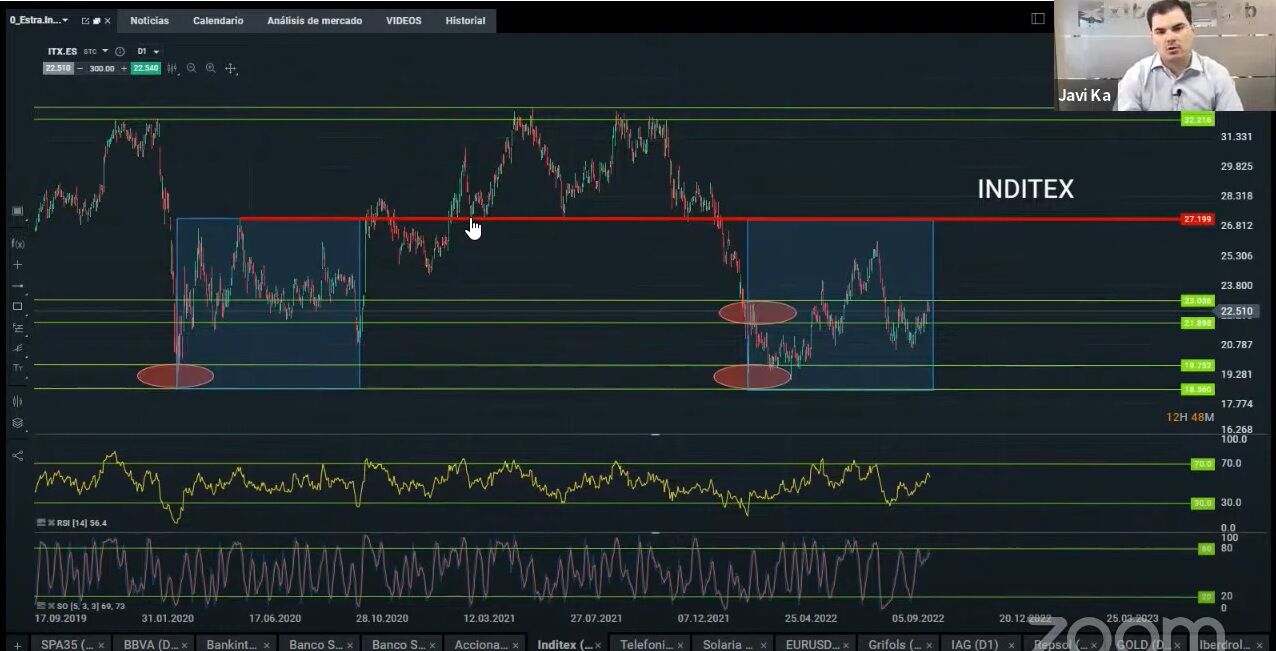
Task: Click the INDITEX text annotation on chart
Action: (x=1025, y=190)
